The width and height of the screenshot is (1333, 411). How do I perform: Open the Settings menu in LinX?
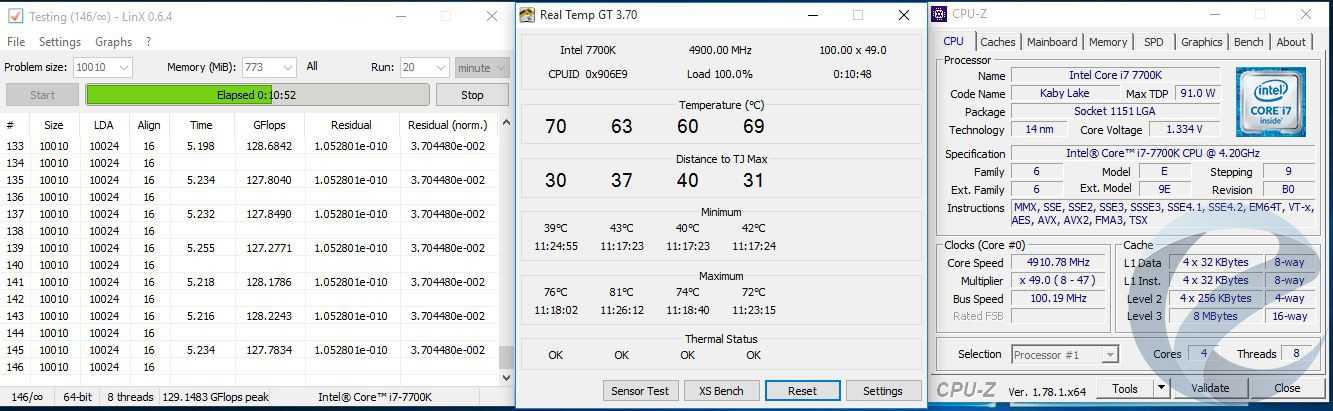click(60, 42)
